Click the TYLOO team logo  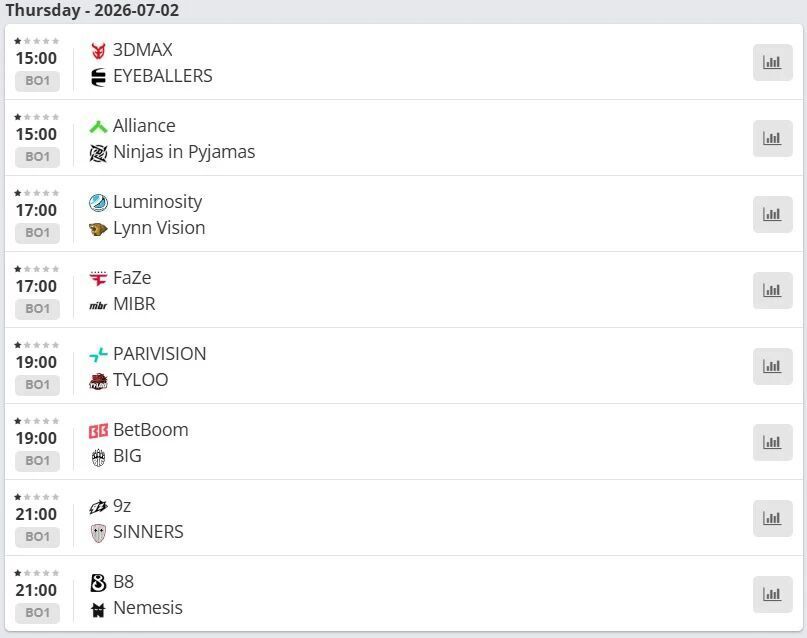coord(98,381)
